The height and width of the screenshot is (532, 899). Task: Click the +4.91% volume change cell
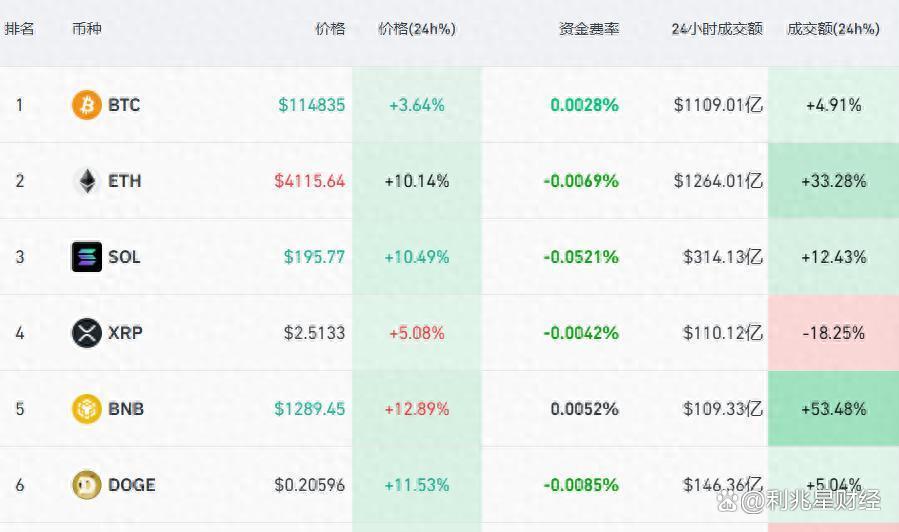pyautogui.click(x=834, y=105)
